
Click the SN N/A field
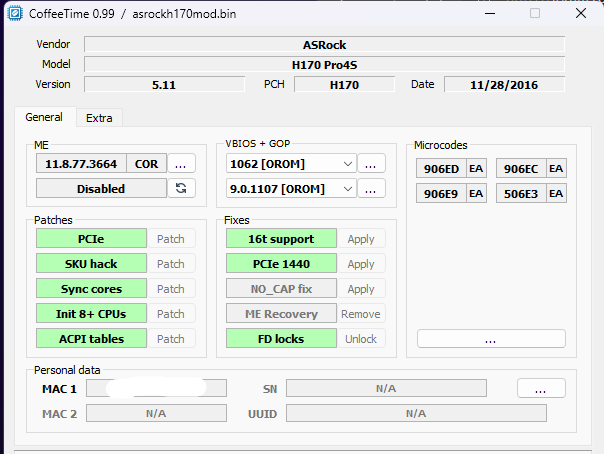(x=386, y=388)
